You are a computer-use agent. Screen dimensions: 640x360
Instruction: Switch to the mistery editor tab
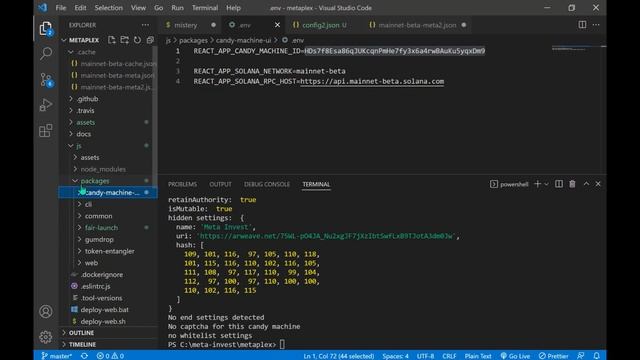pyautogui.click(x=191, y=25)
